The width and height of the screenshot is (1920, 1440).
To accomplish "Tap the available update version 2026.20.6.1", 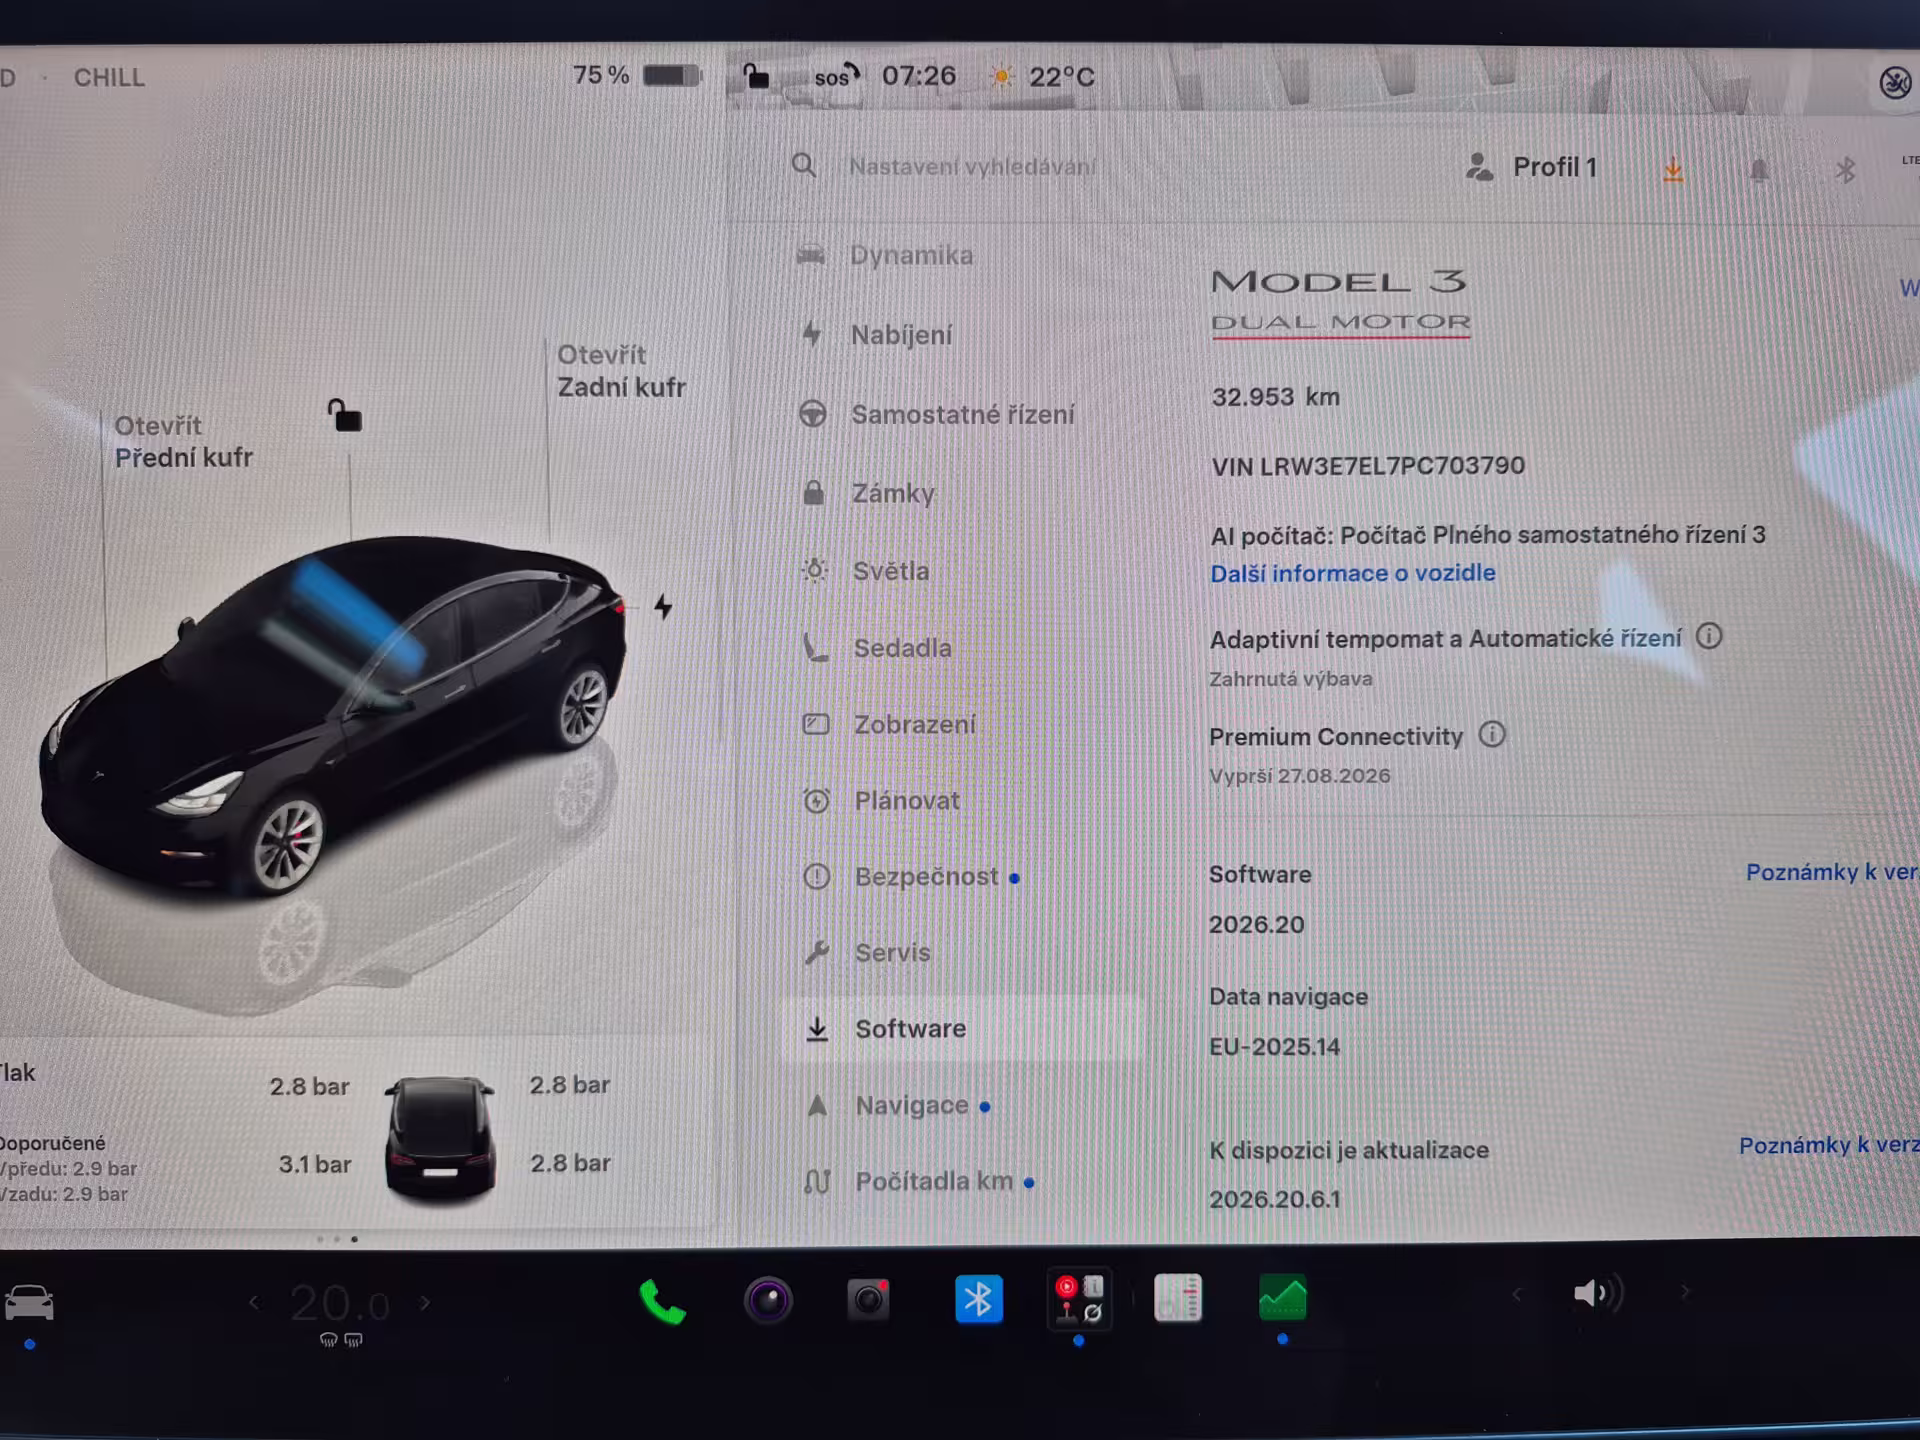I will point(1275,1199).
